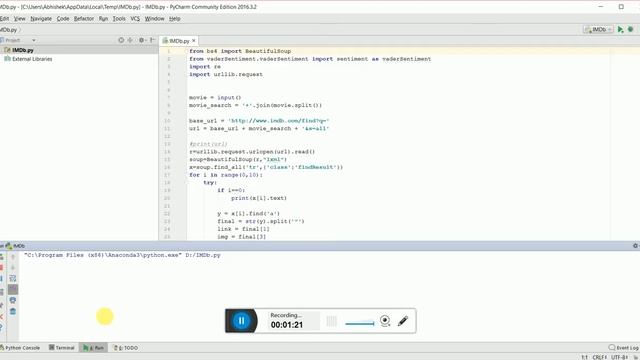Open Run panel gear settings
Screen dimensions: 640x360
coord(635,246)
